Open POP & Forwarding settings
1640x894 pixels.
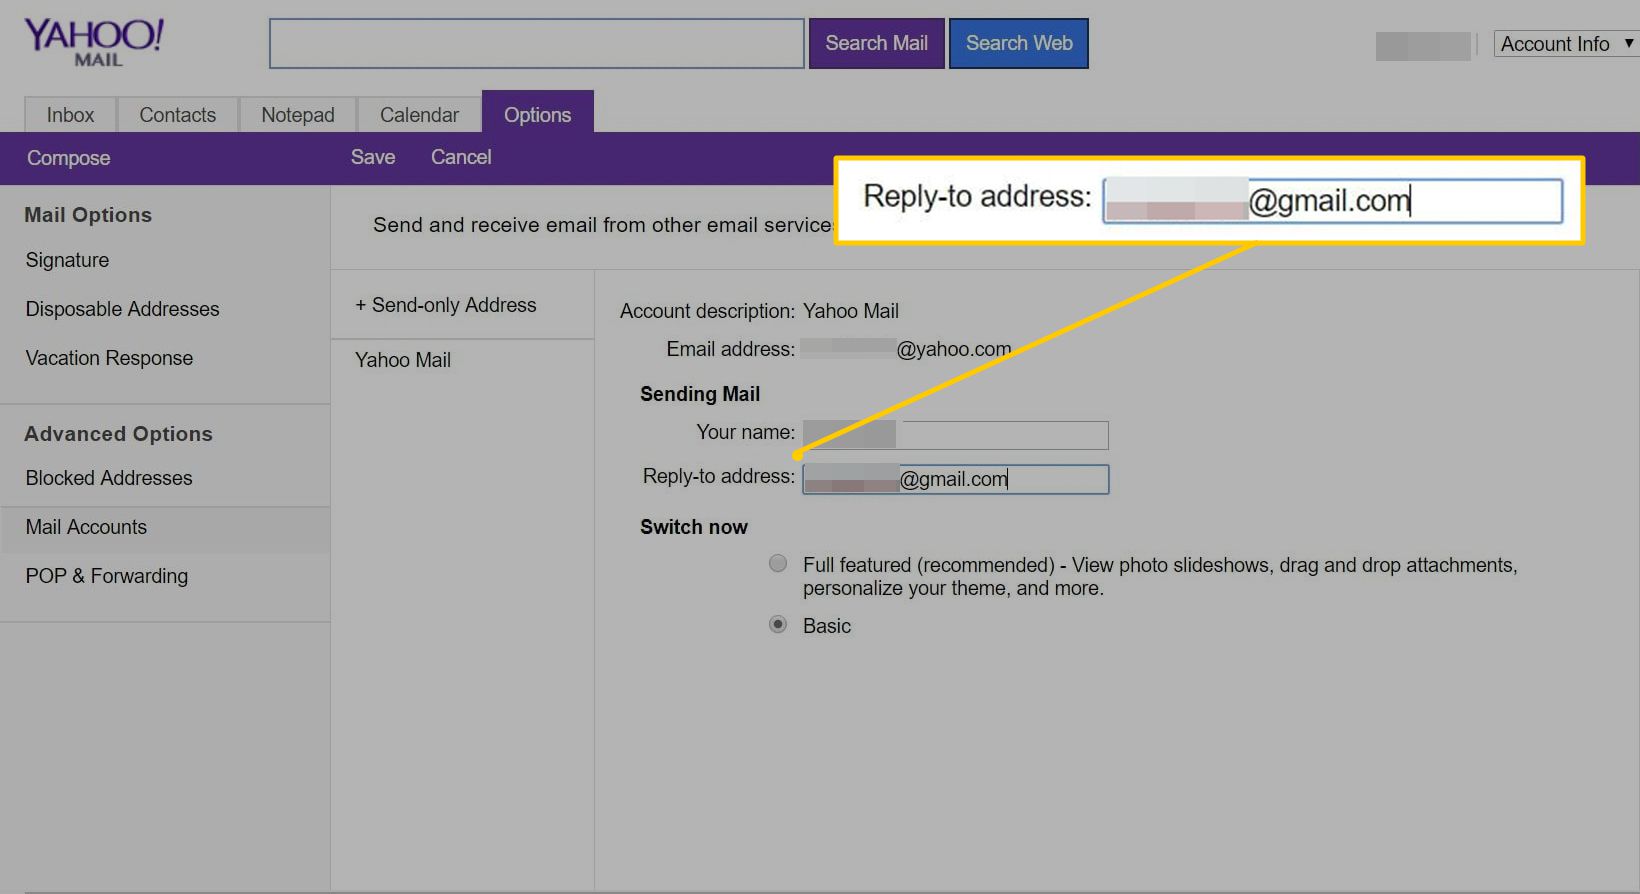[x=106, y=576]
